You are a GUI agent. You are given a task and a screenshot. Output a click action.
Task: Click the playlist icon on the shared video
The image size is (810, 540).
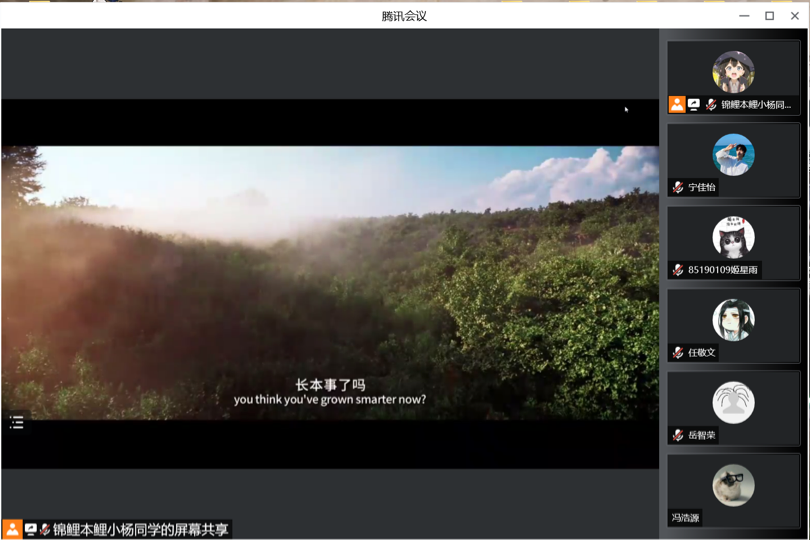[17, 422]
